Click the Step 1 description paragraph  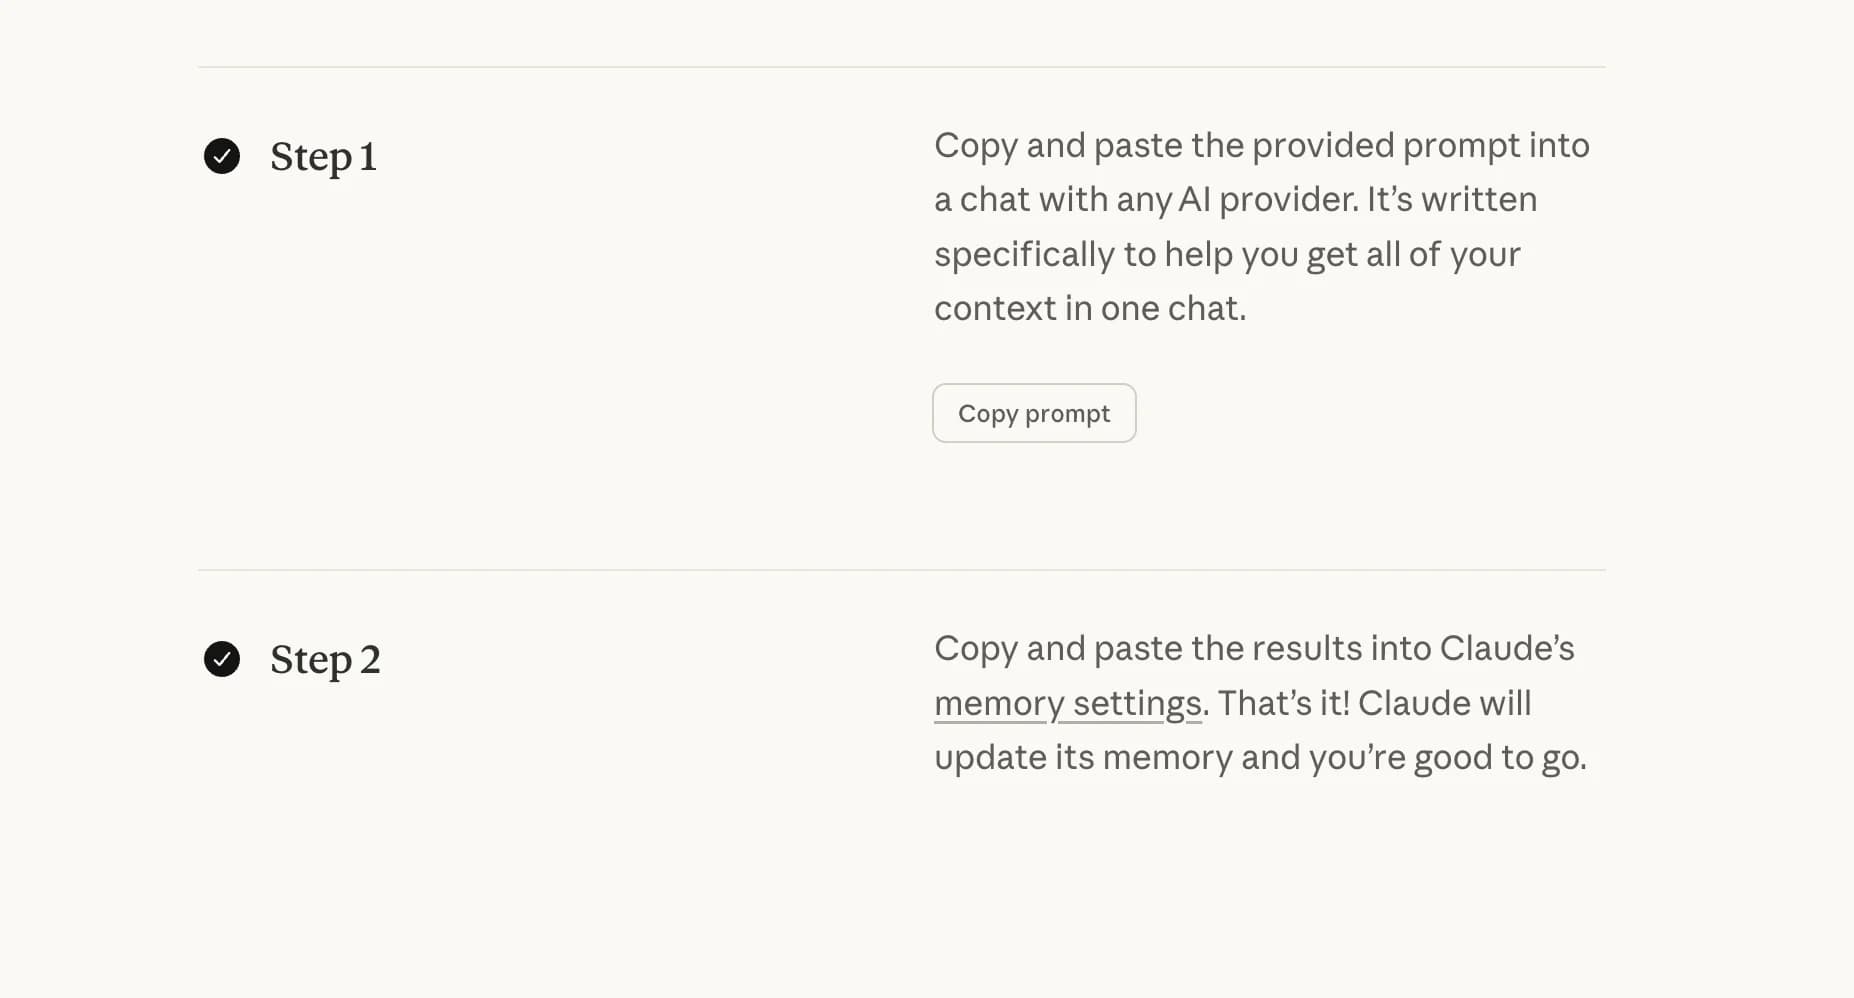[1260, 226]
